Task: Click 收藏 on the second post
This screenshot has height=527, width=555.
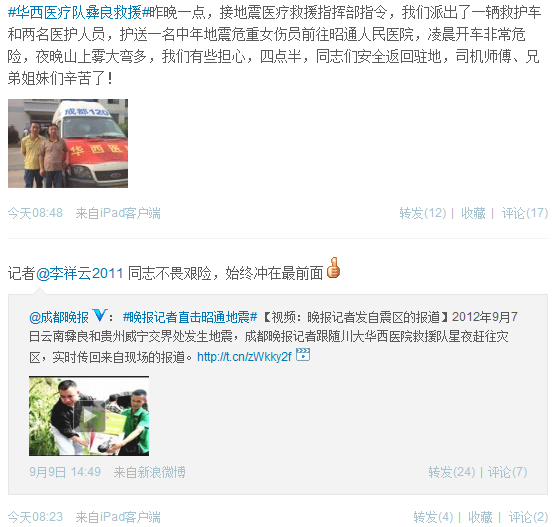Action: (x=480, y=517)
